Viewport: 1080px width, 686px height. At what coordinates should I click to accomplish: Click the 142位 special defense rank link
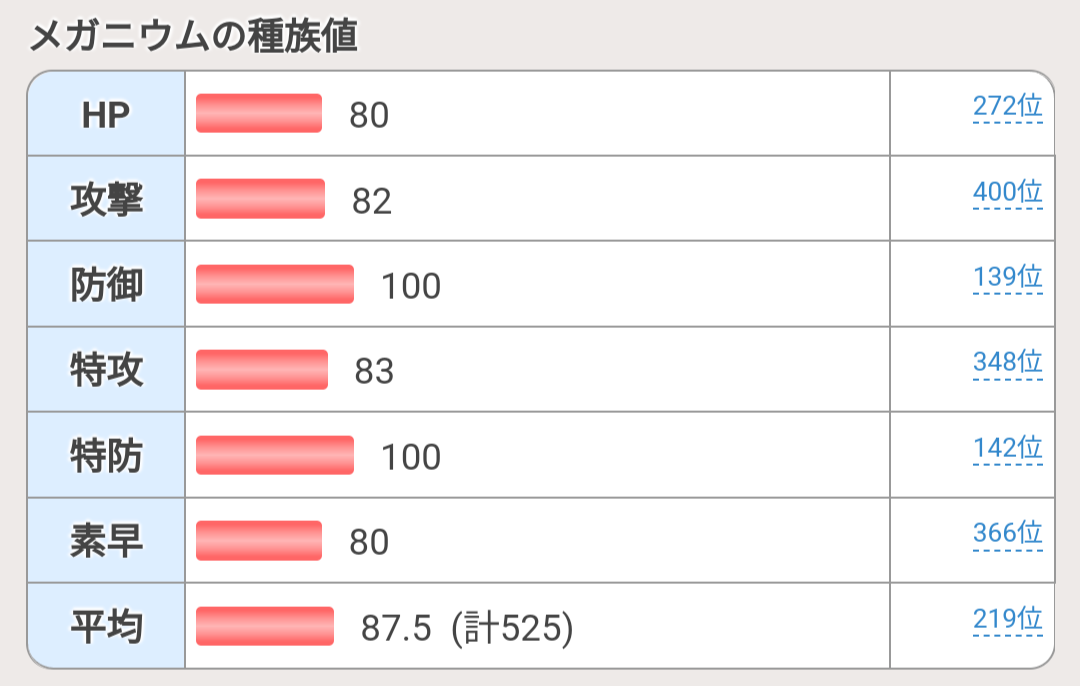[x=1007, y=448]
